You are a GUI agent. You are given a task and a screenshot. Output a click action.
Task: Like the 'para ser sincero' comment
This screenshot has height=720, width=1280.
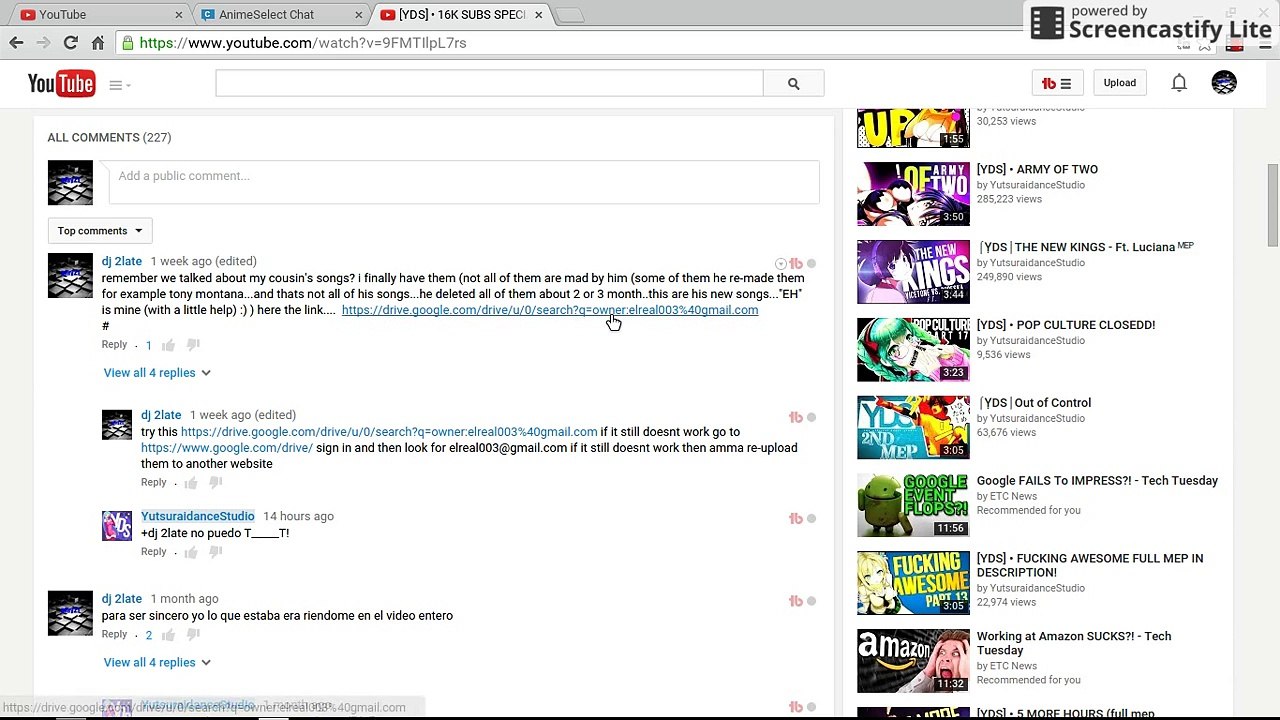[168, 635]
